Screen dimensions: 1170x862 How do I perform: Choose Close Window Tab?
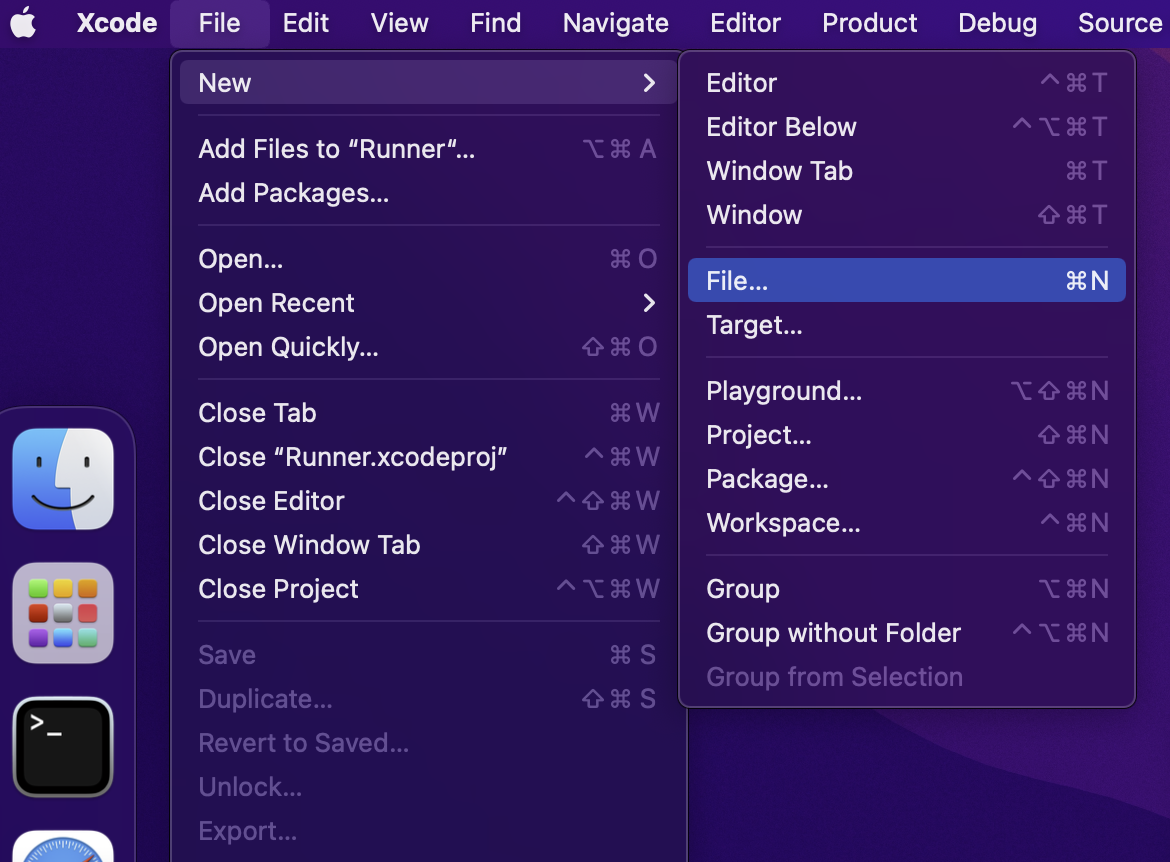[x=428, y=545]
